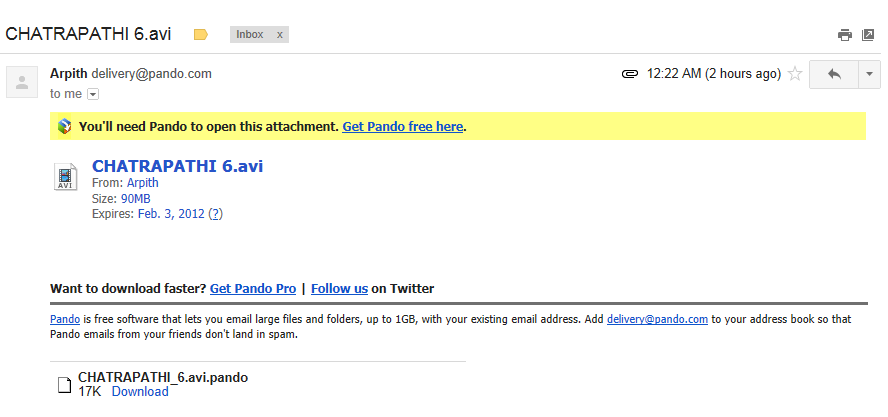Click the expiry help question mark
This screenshot has height=417, width=888.
[215, 213]
